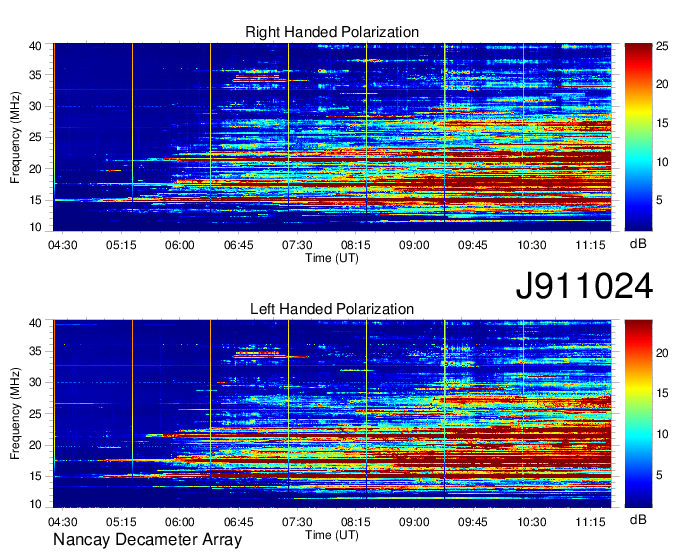680x552 pixels.
Task: Click the "Nancay Decameter Array" caption
Action: 147,540
